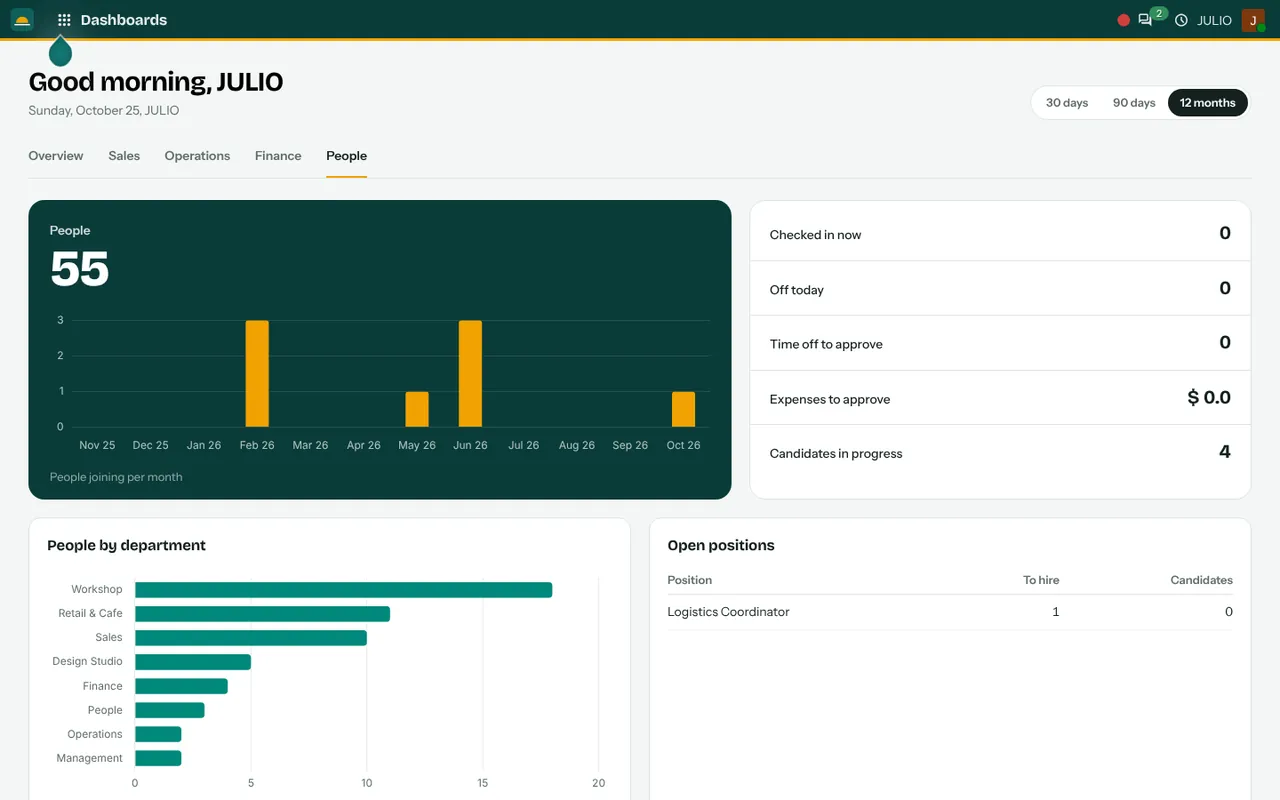Click the 'People by department' heading
The height and width of the screenshot is (800, 1280).
(x=126, y=545)
